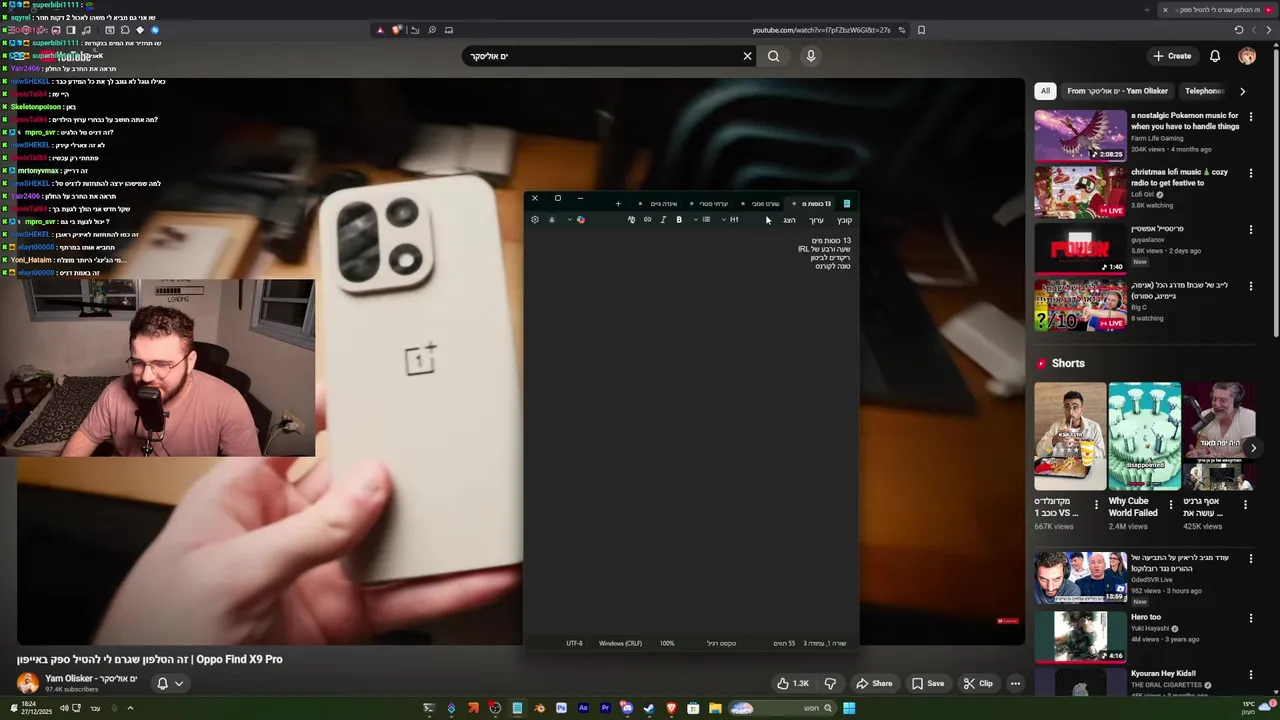Switch to the 'יצרתי סטרי' Notepad tab
1280x720 pixels.
(710, 204)
